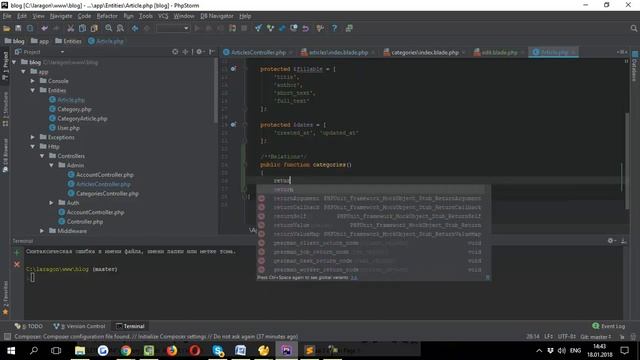Open the VCS menu
The width and height of the screenshot is (640, 360).
(163, 16)
